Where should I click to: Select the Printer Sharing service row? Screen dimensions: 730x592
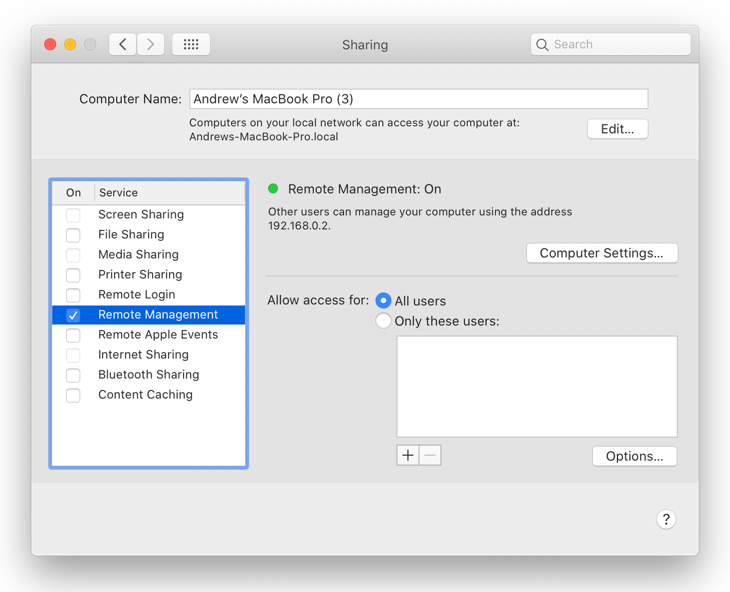click(149, 275)
